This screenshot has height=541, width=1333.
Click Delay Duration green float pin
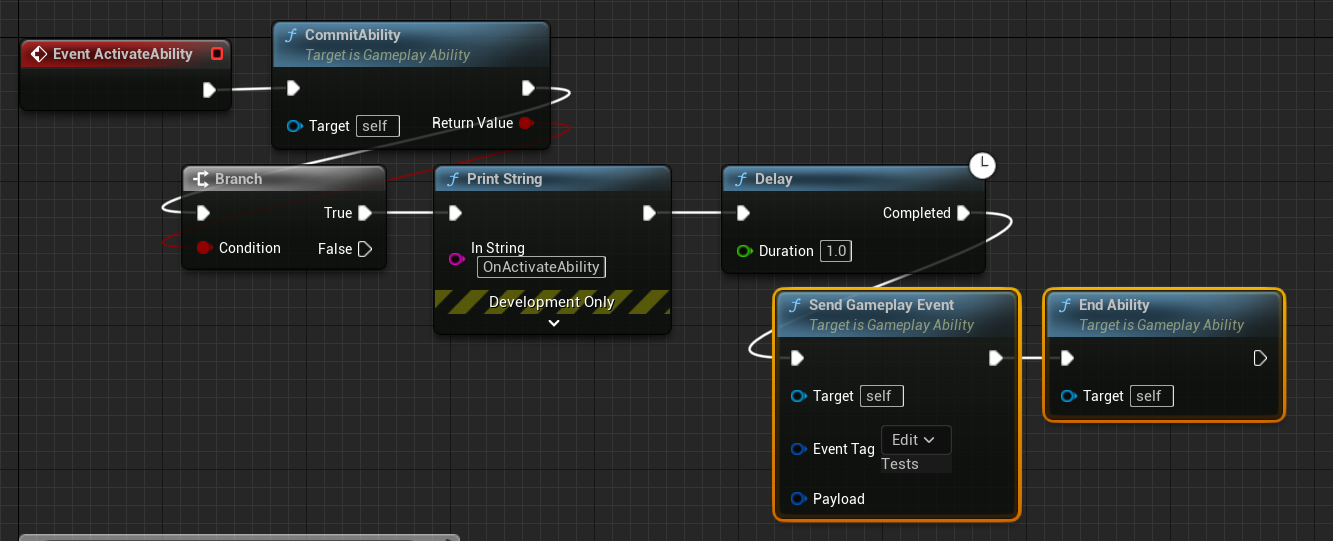[744, 251]
